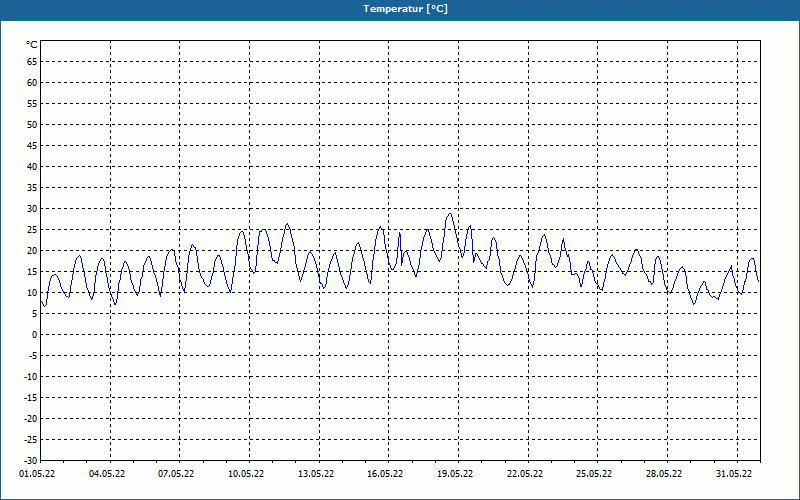Click the 50 value on the y-axis
The height and width of the screenshot is (500, 800).
pyautogui.click(x=32, y=124)
